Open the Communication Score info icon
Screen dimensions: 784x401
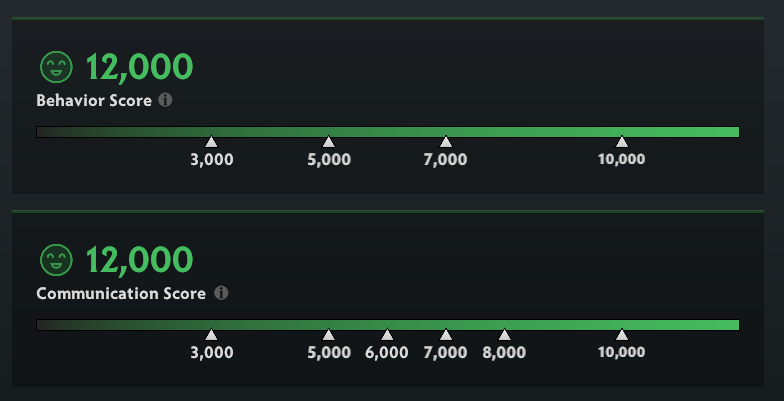tap(221, 293)
